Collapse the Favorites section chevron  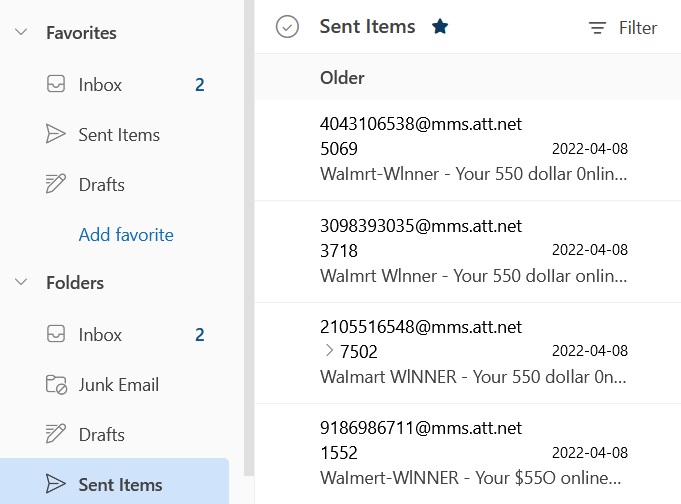pos(21,32)
